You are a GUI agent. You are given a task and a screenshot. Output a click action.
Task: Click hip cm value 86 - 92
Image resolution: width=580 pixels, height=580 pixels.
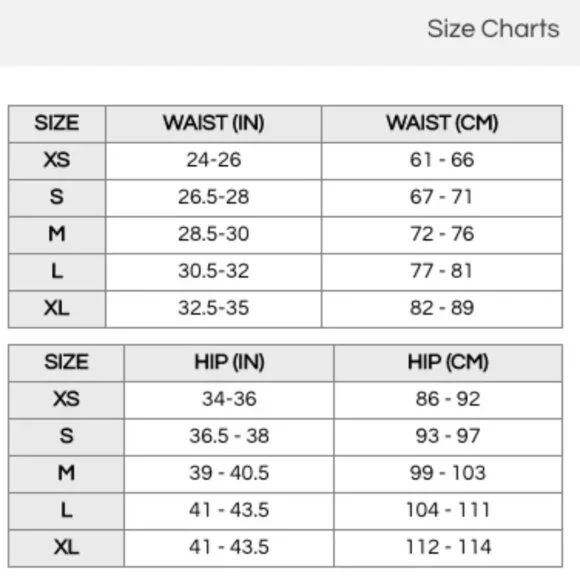pos(448,399)
